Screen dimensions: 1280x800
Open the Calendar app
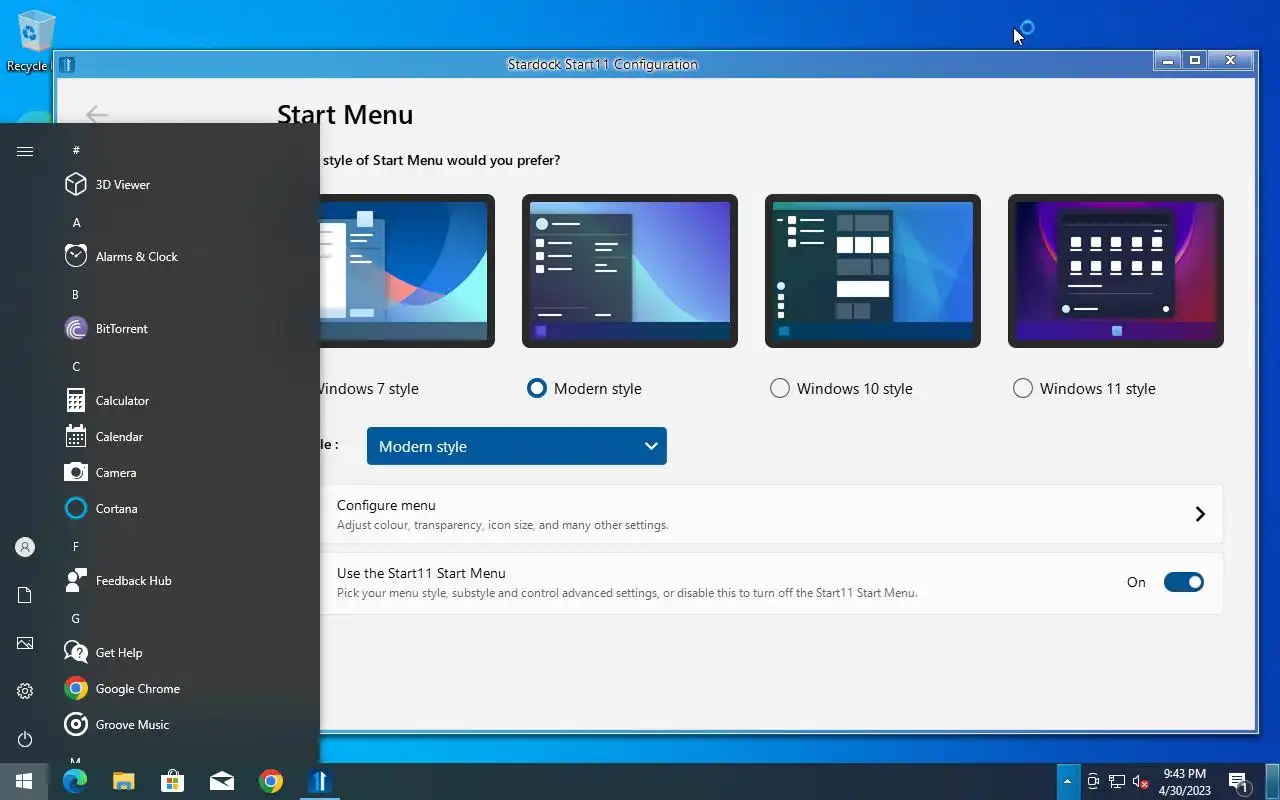tap(188, 436)
